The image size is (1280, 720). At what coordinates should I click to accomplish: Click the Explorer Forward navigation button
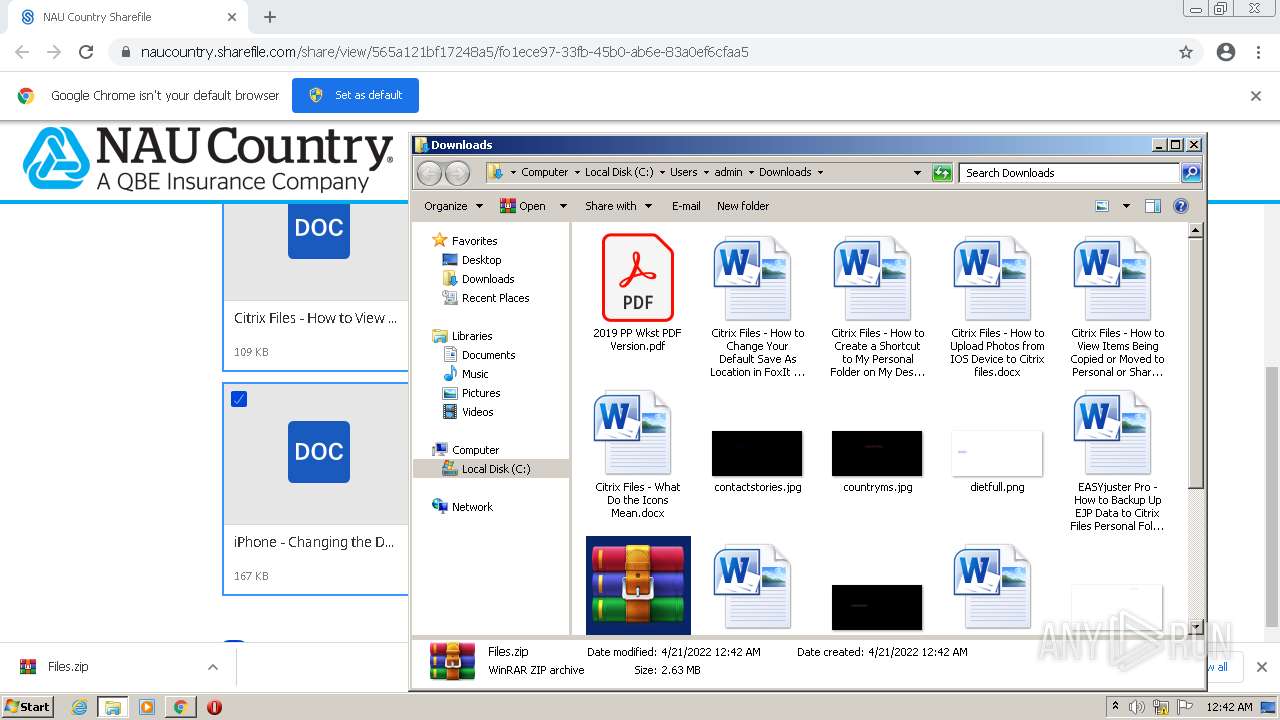[x=457, y=173]
